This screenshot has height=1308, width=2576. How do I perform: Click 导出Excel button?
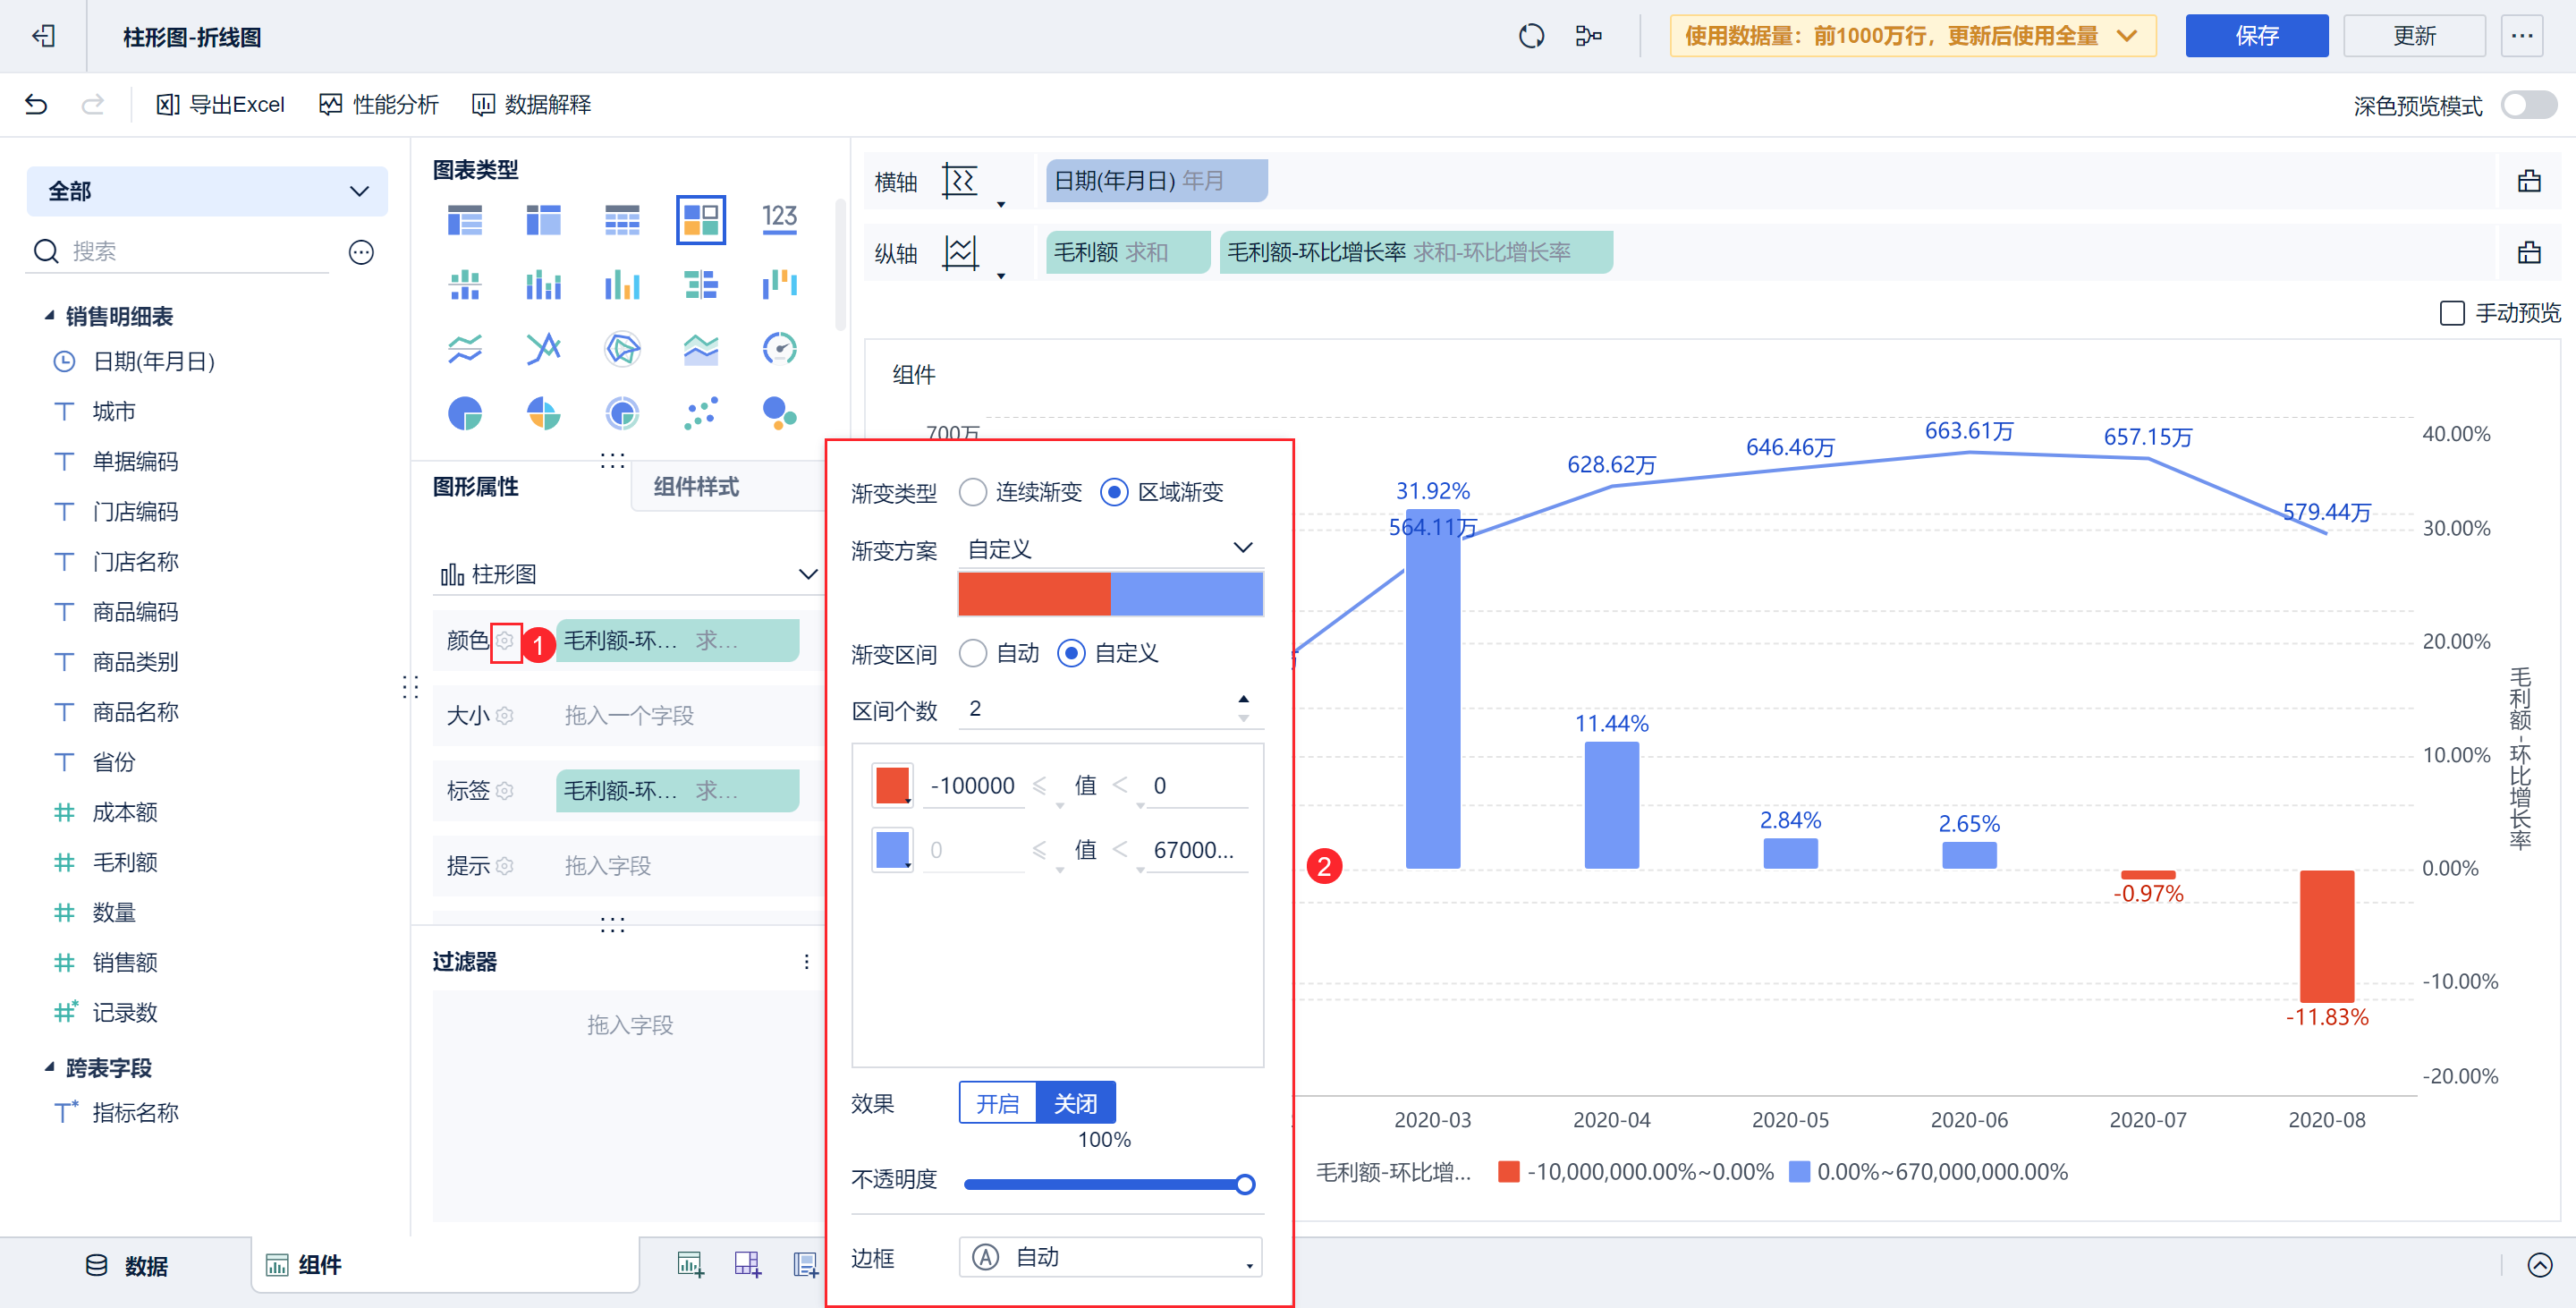[221, 104]
